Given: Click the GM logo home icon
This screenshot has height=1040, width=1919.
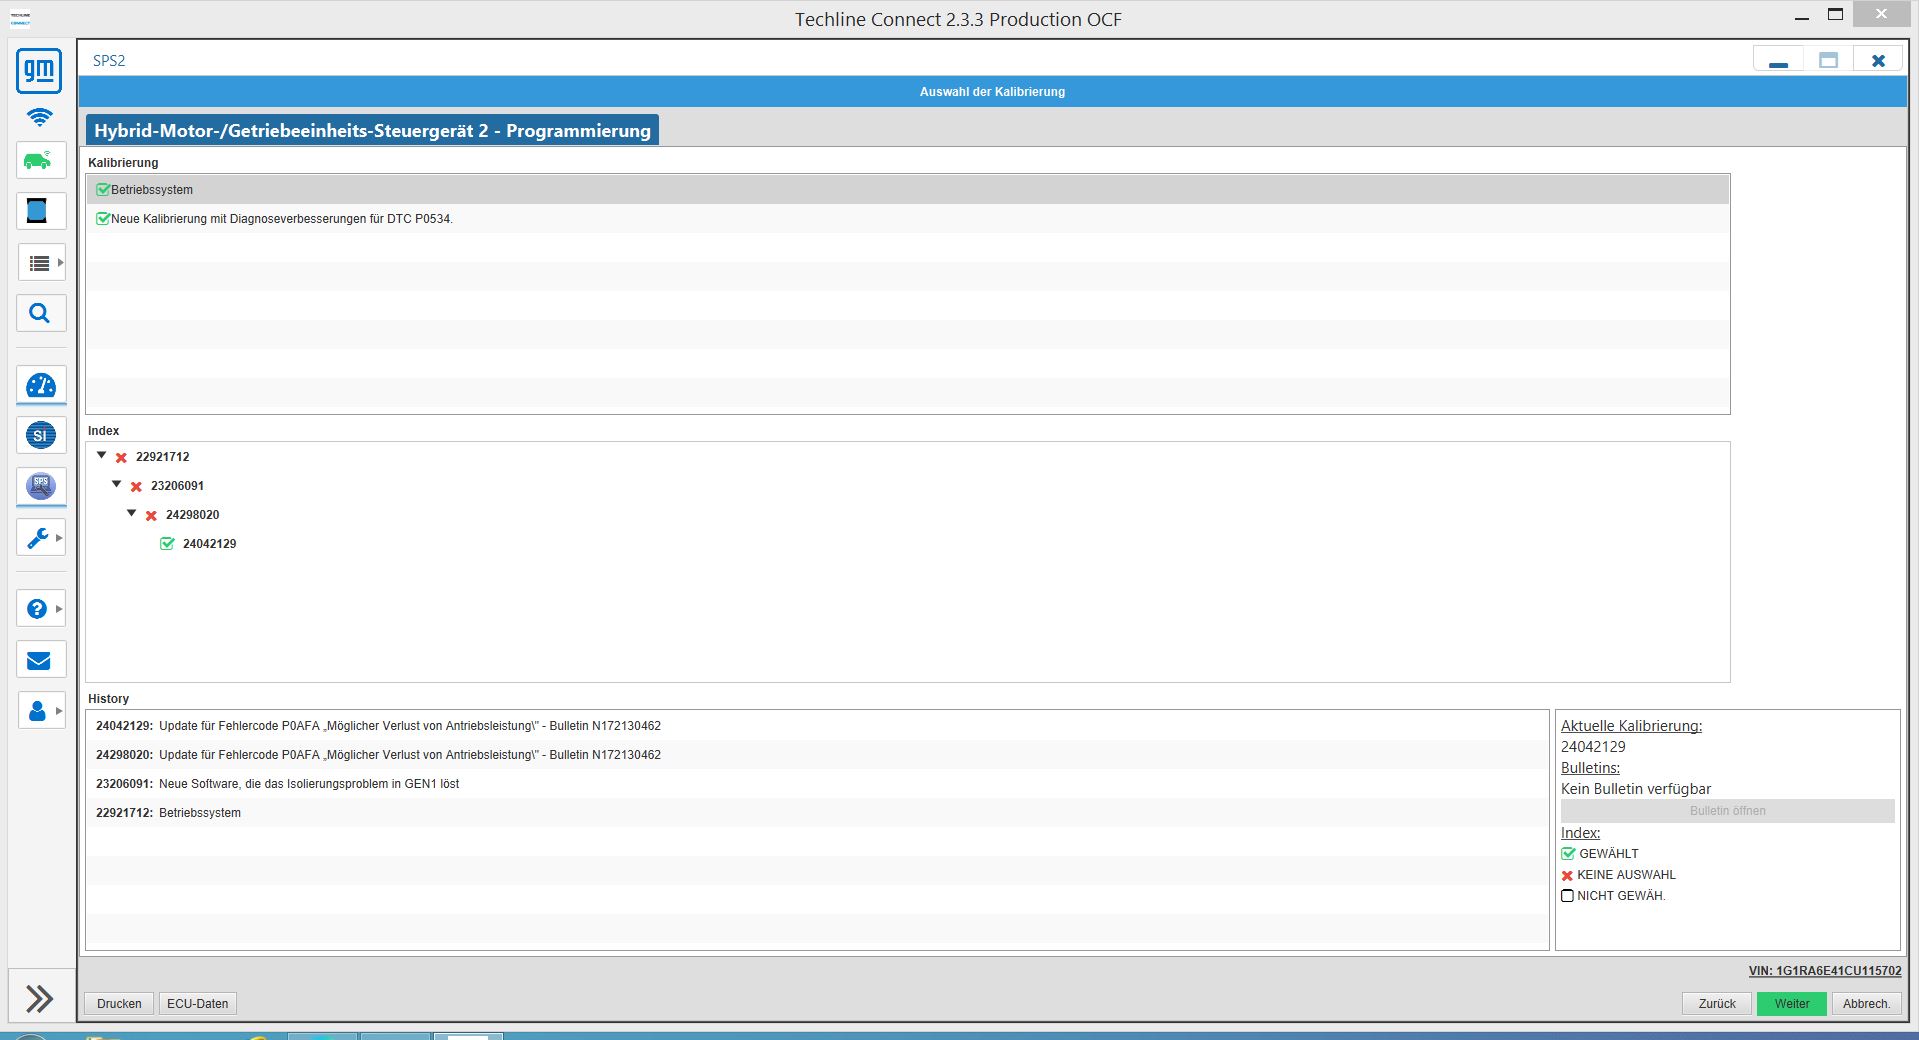Looking at the screenshot, I should pos(39,70).
